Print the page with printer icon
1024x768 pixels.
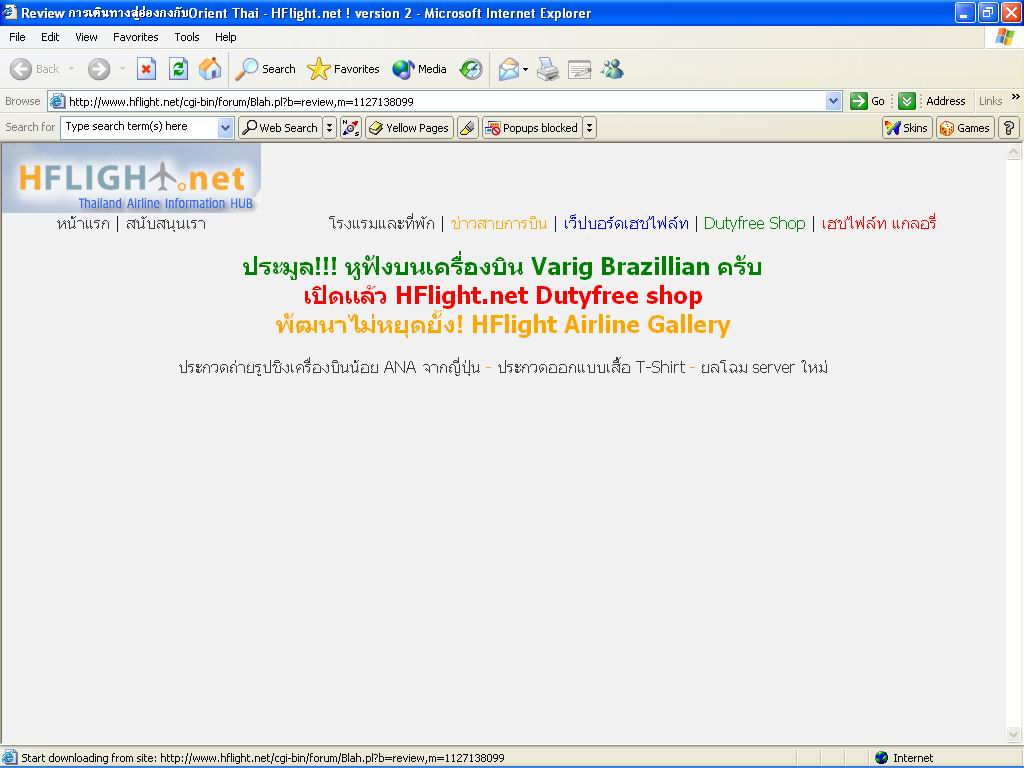(548, 69)
